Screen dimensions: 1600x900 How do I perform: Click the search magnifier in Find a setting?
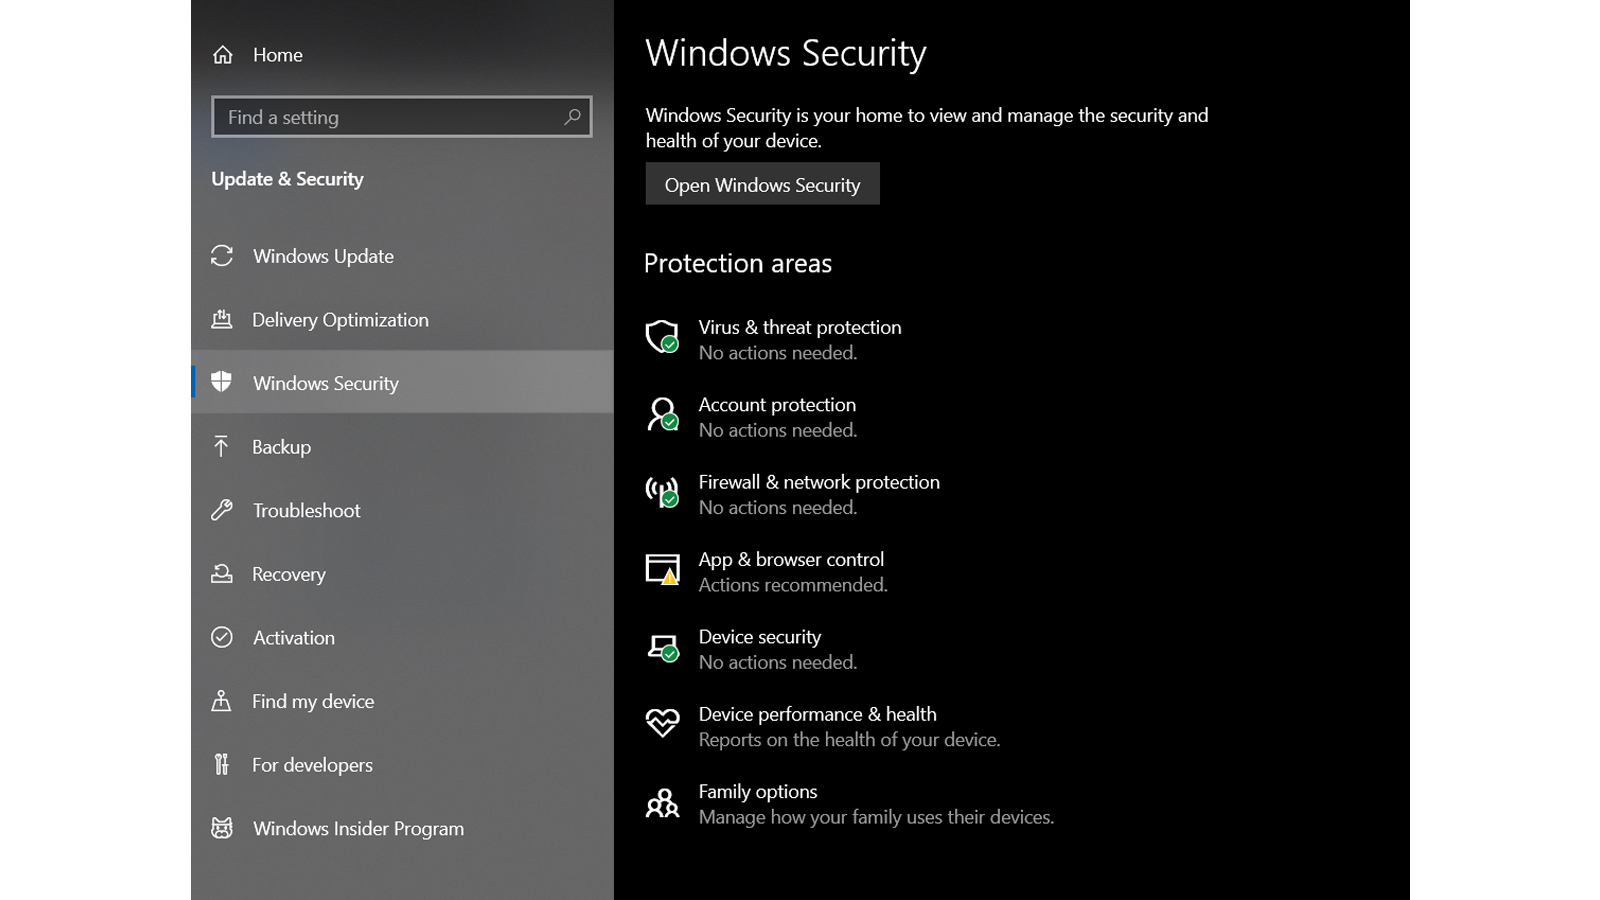pos(572,117)
